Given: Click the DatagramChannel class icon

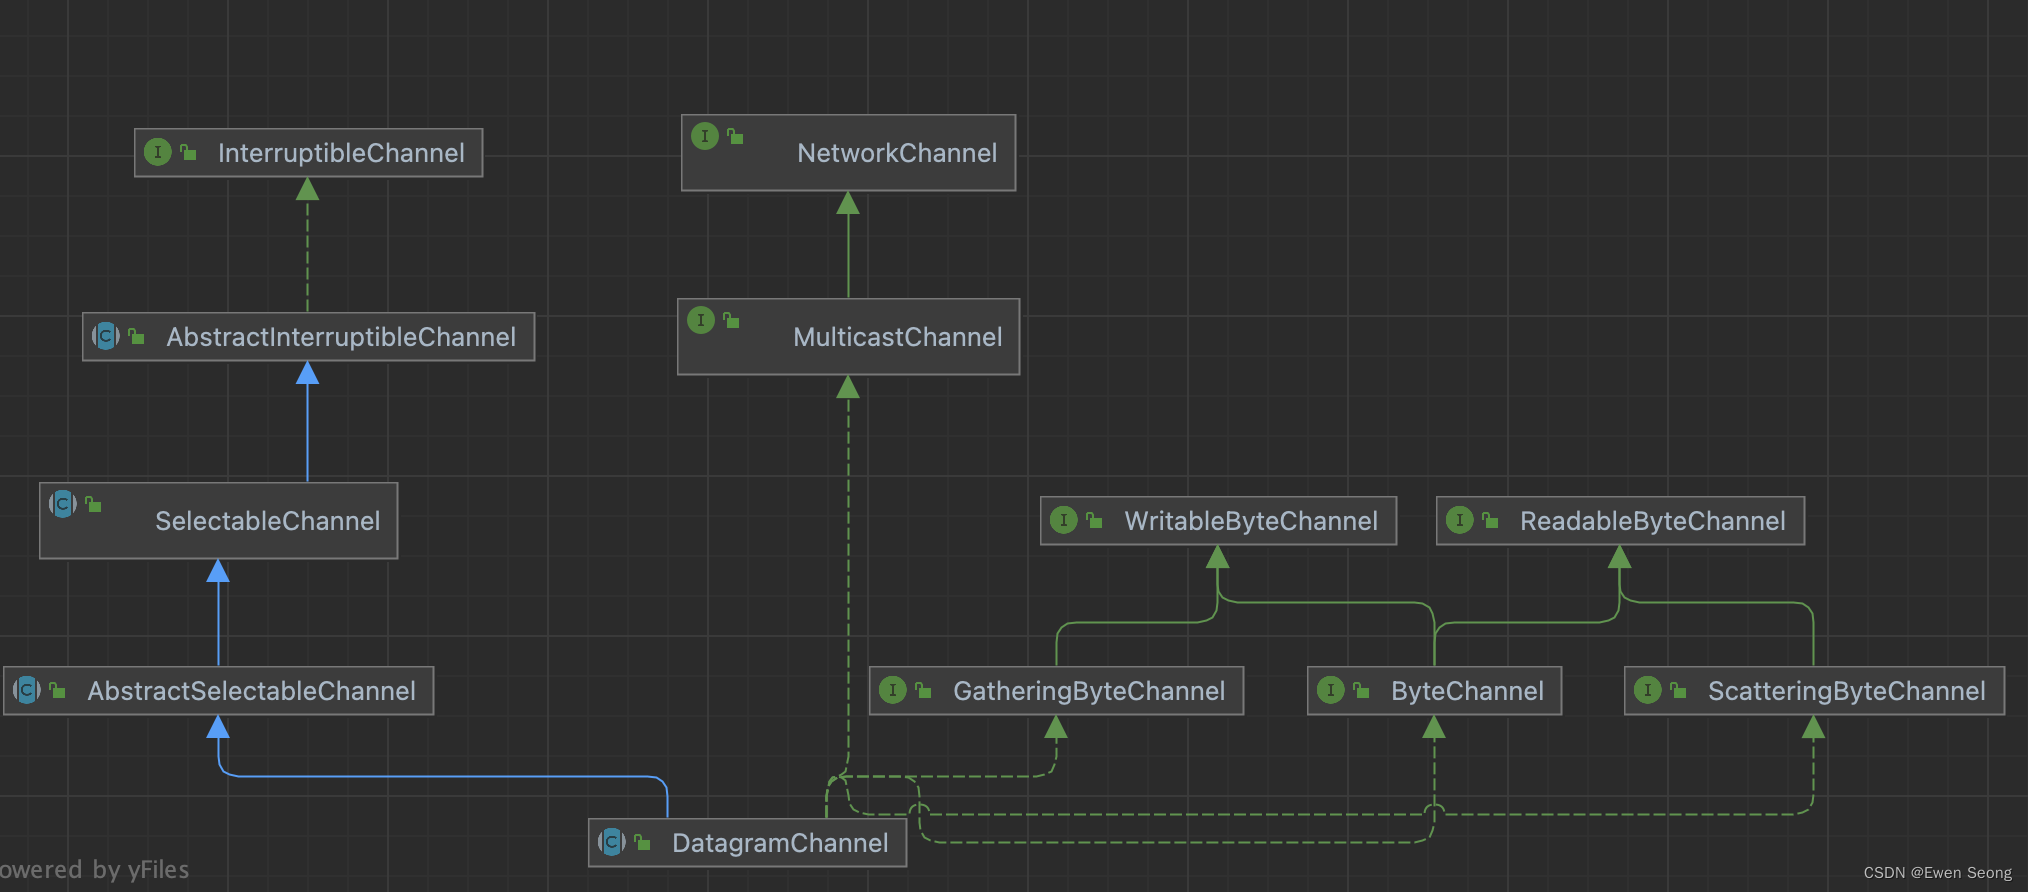Looking at the screenshot, I should click(x=612, y=842).
